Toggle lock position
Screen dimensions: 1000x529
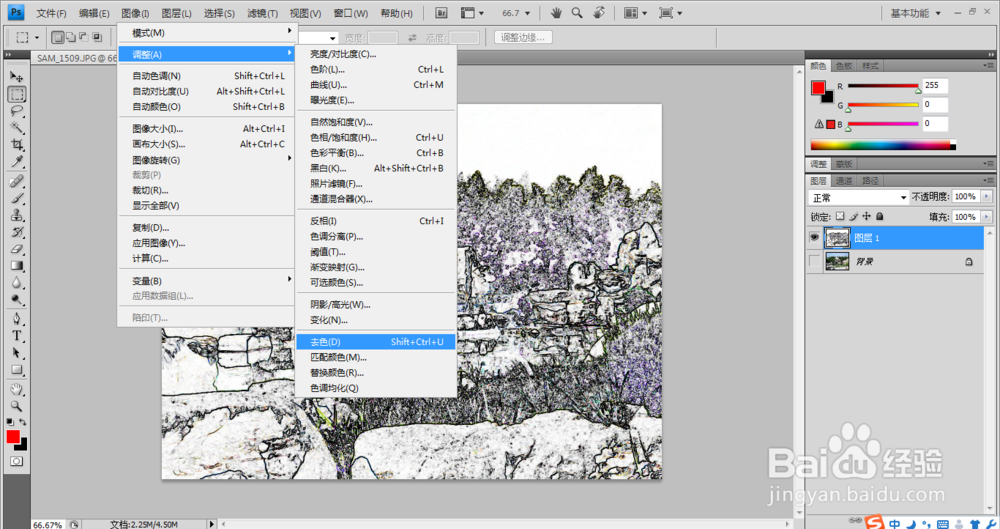click(x=866, y=216)
